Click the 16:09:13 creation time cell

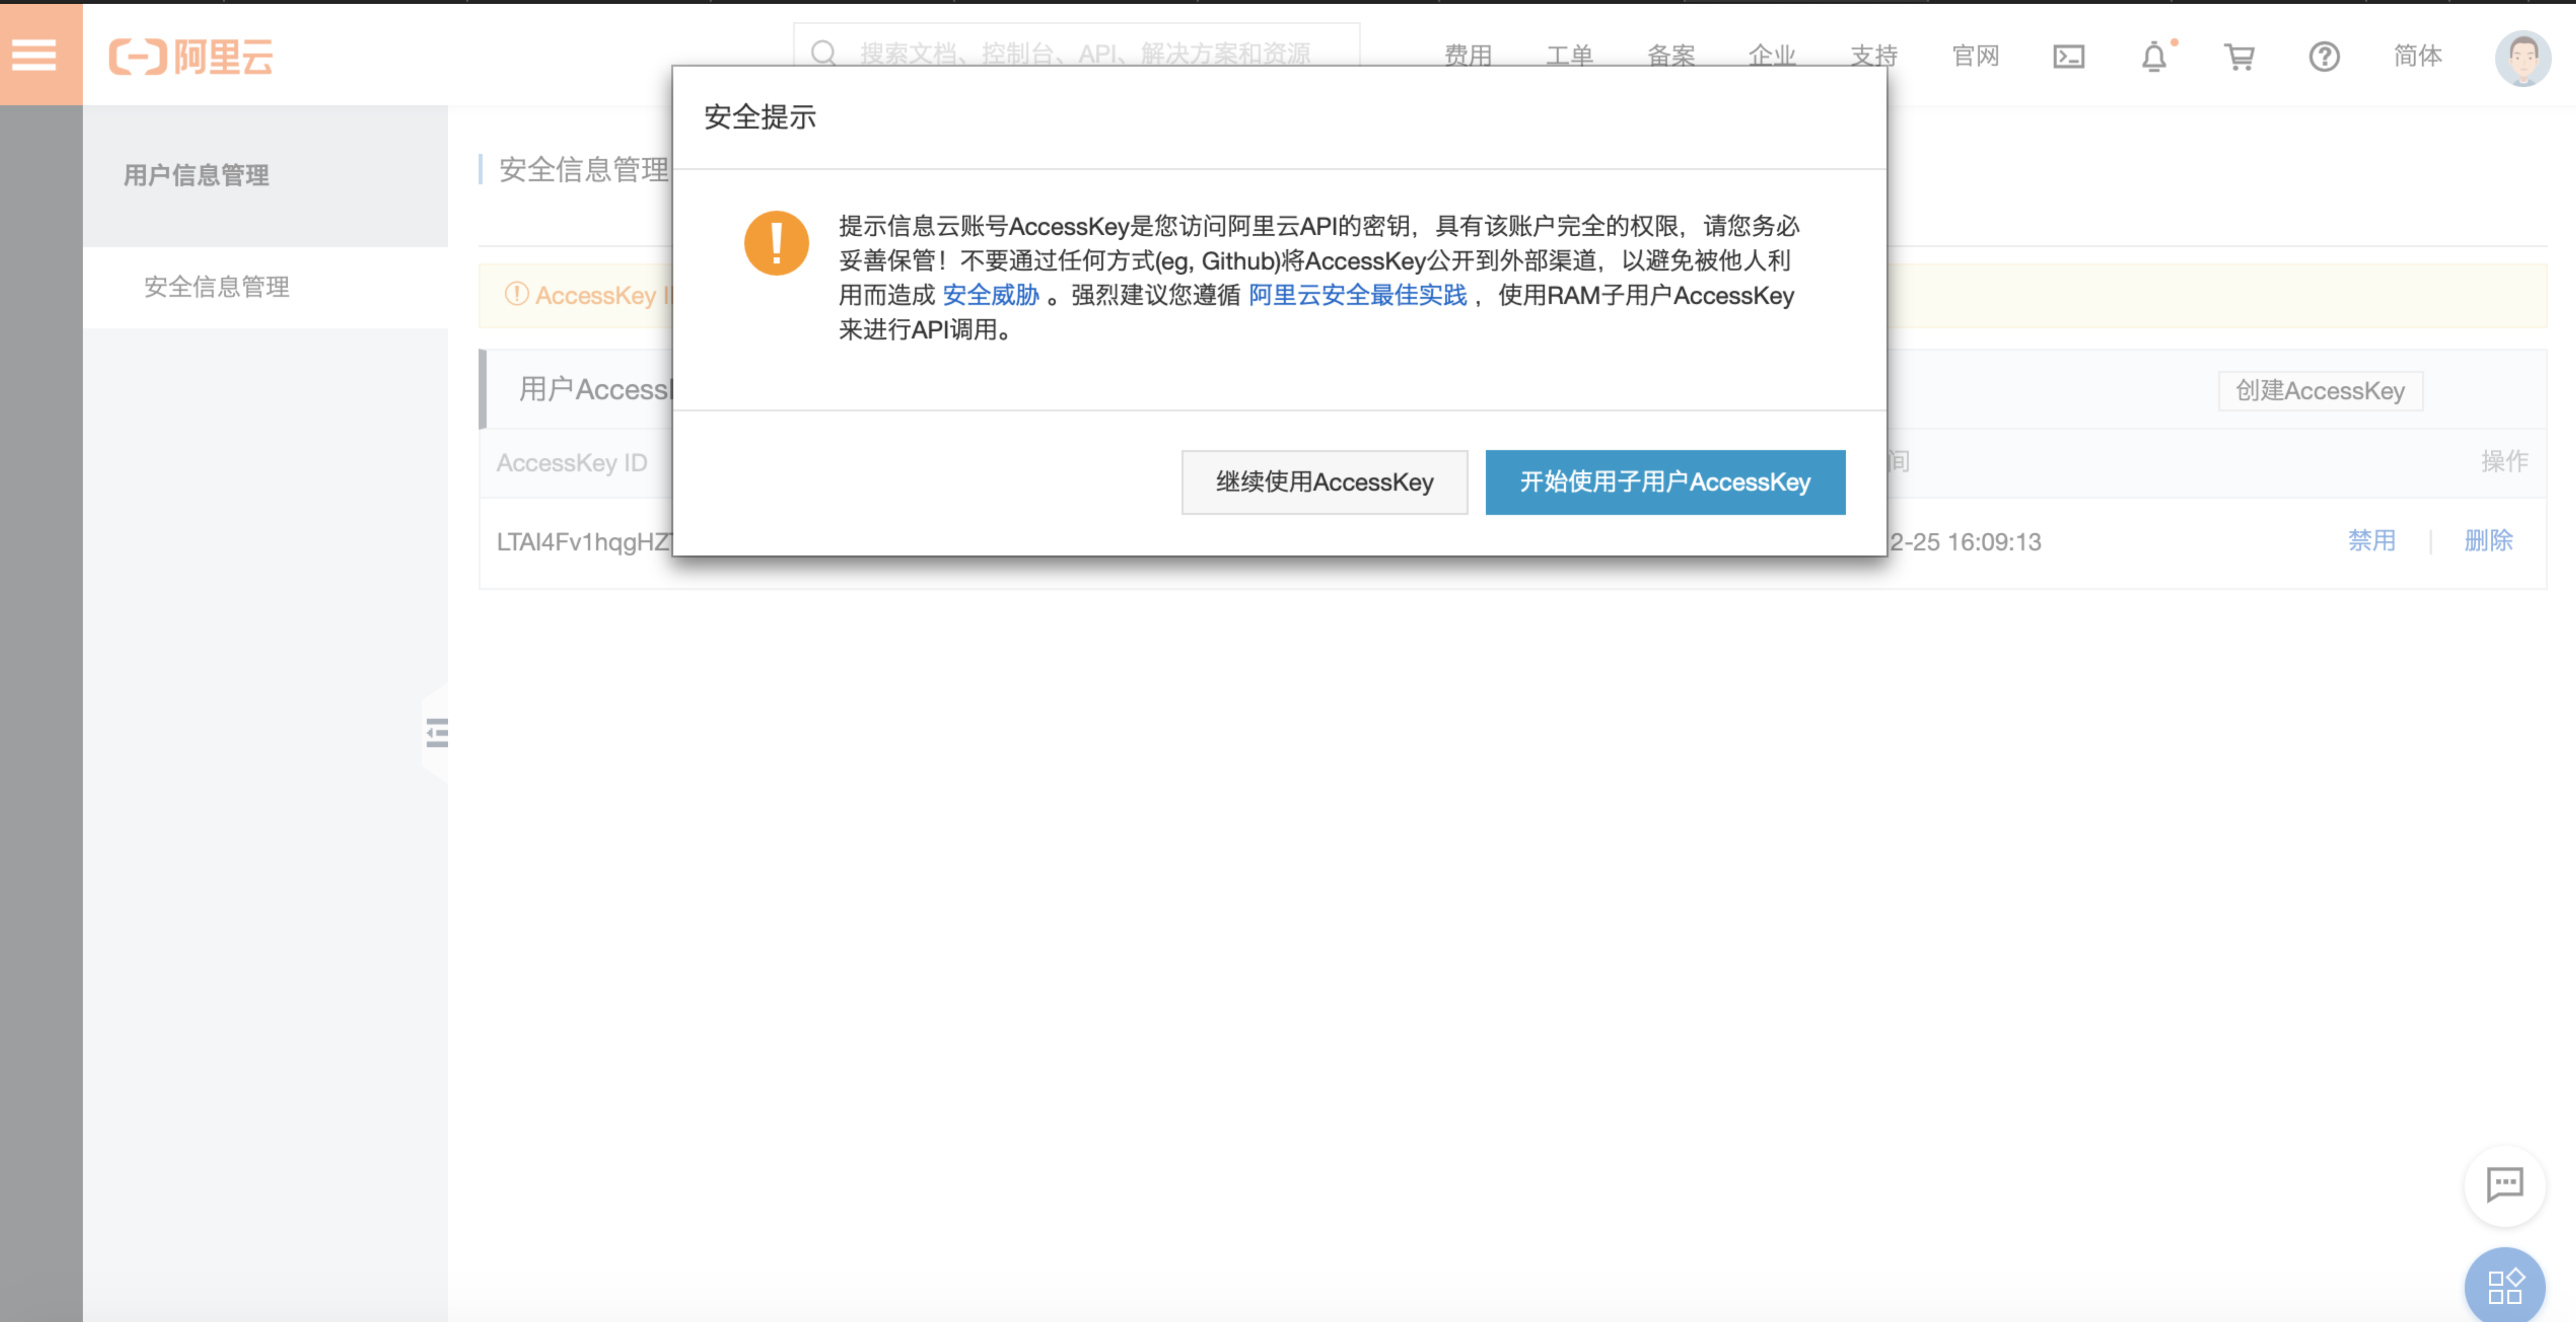(1965, 542)
